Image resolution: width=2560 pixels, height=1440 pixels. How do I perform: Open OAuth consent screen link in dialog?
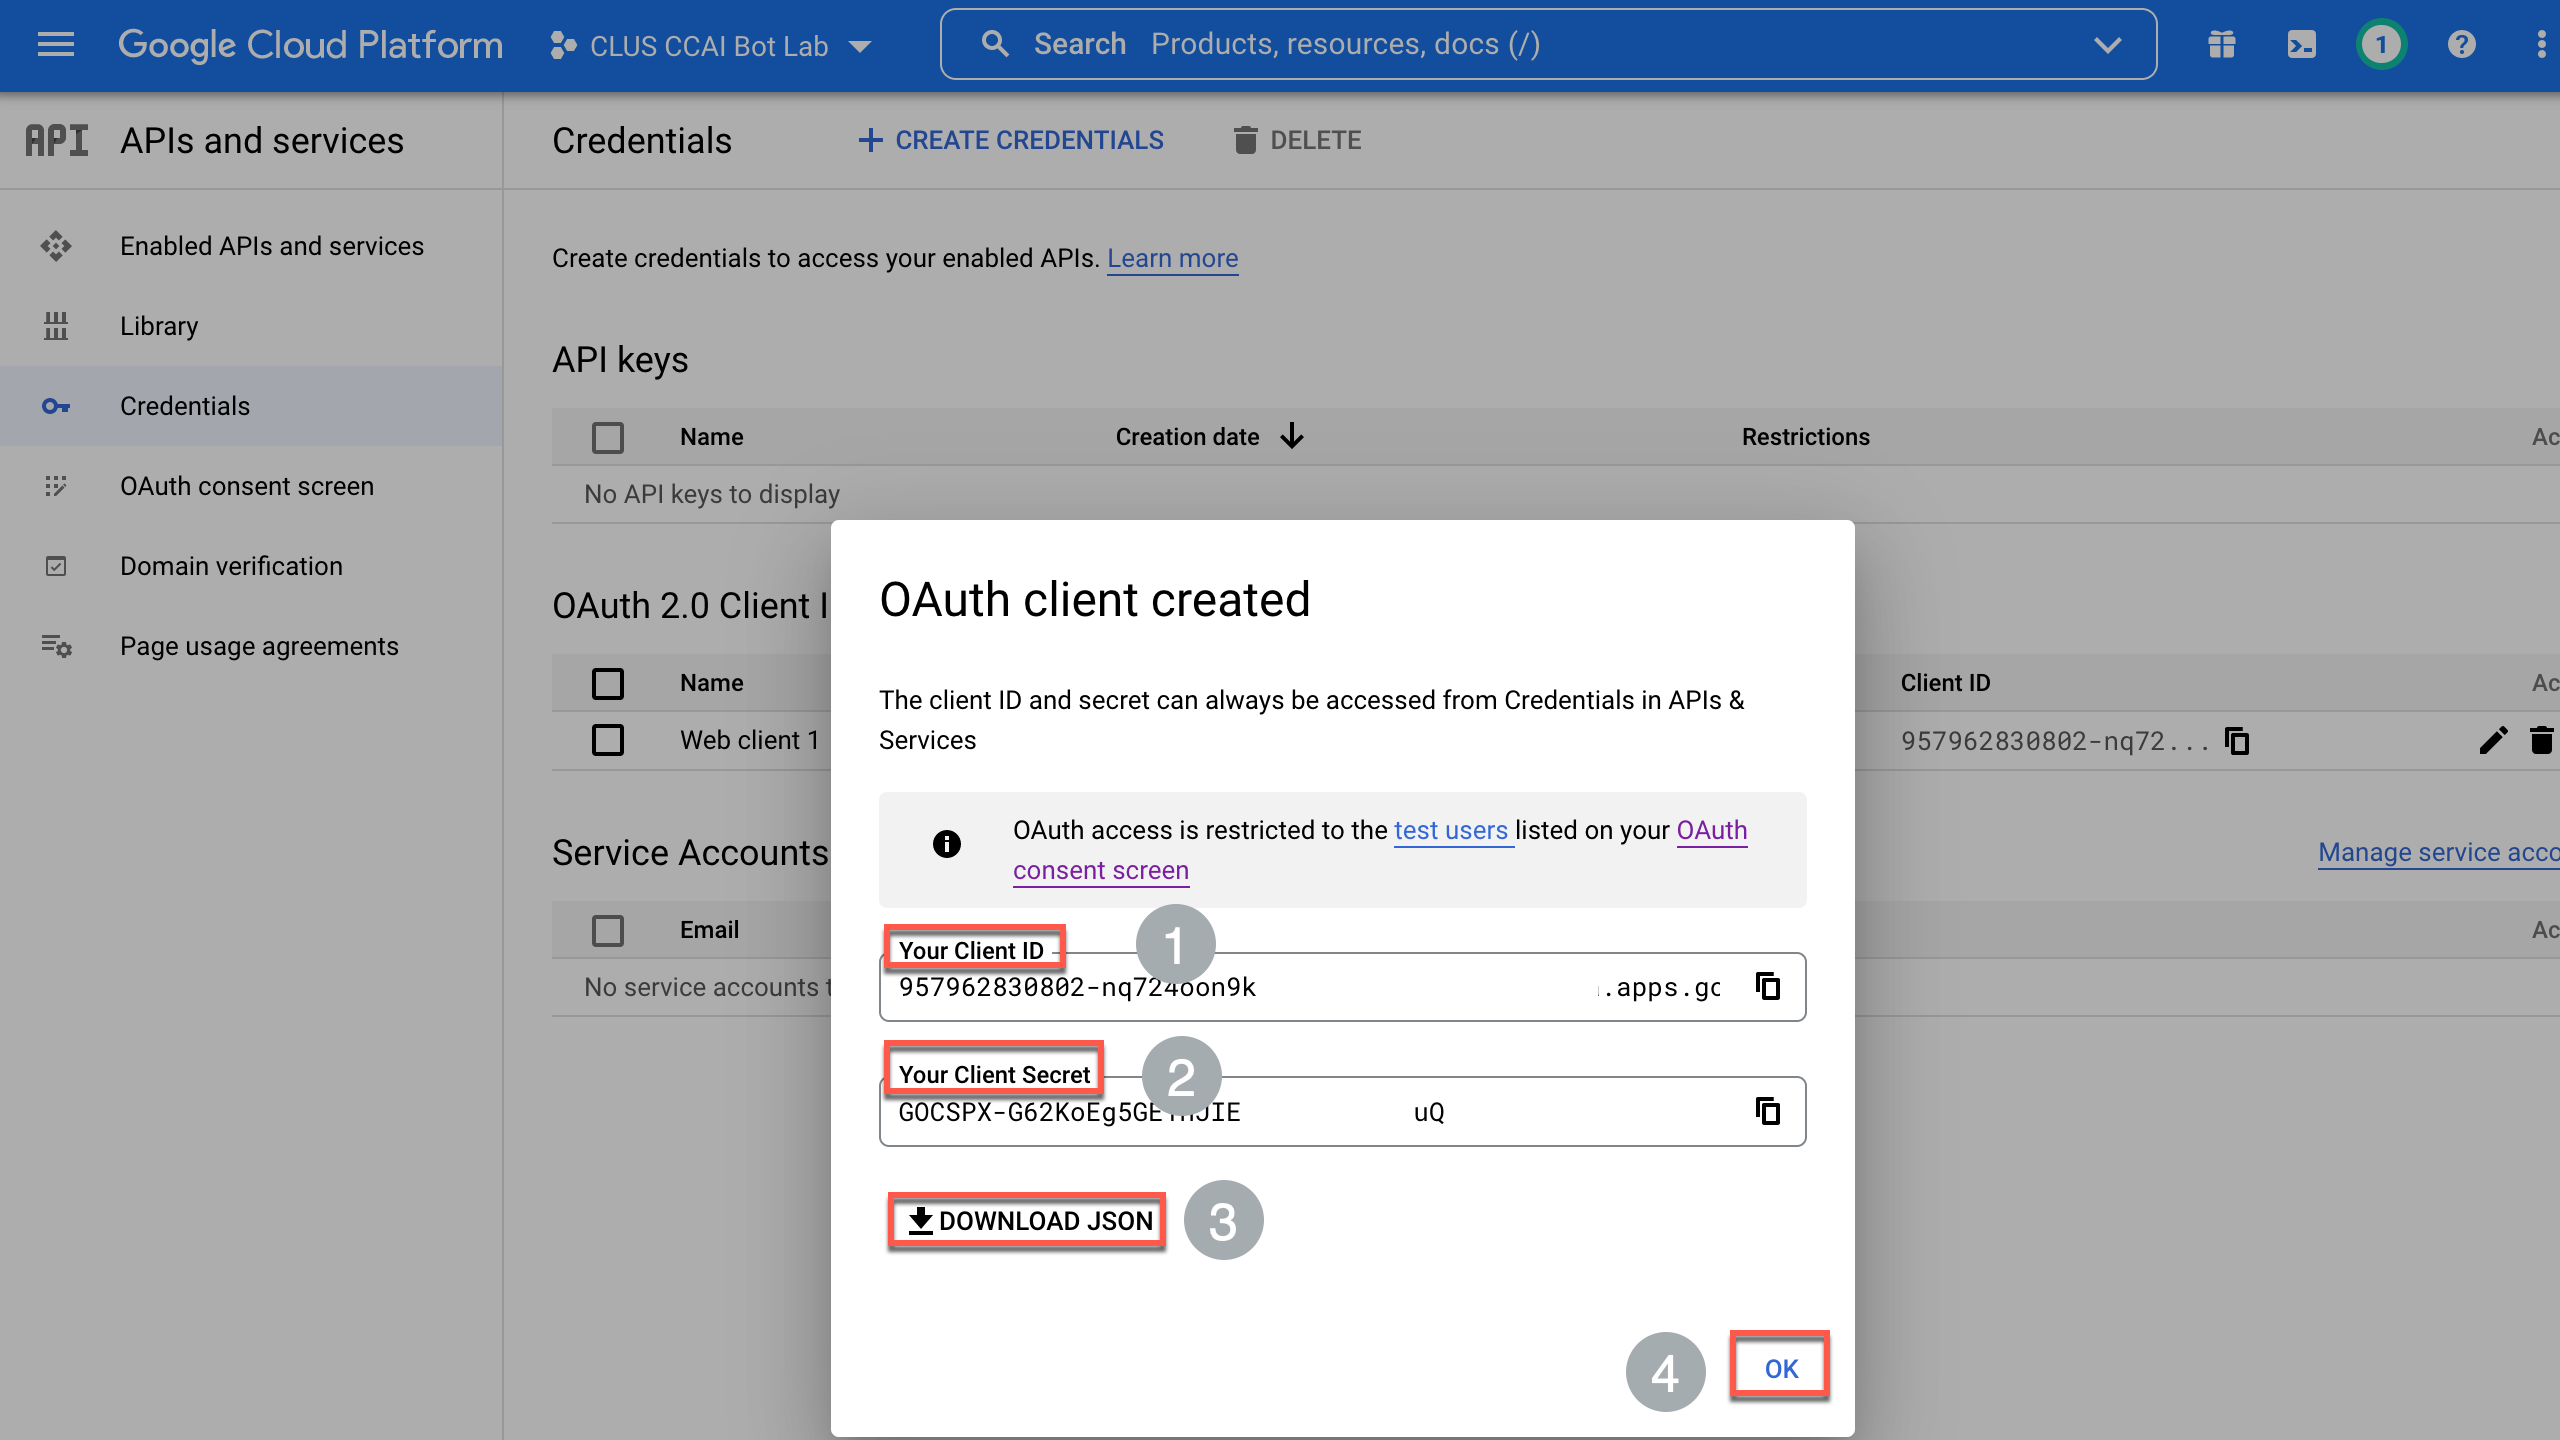[1380, 850]
